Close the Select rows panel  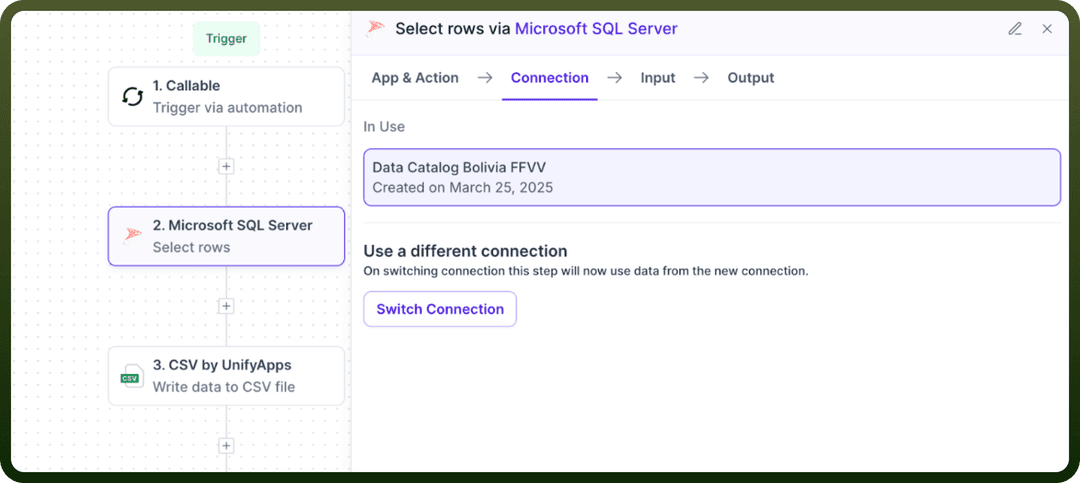(1047, 29)
